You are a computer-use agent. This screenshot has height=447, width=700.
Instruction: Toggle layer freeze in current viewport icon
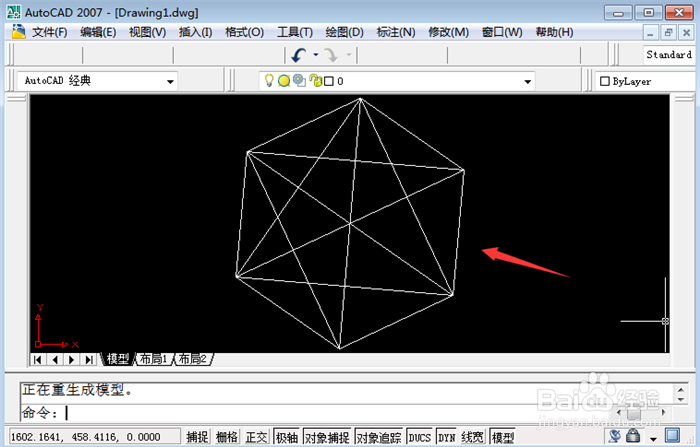tap(299, 81)
